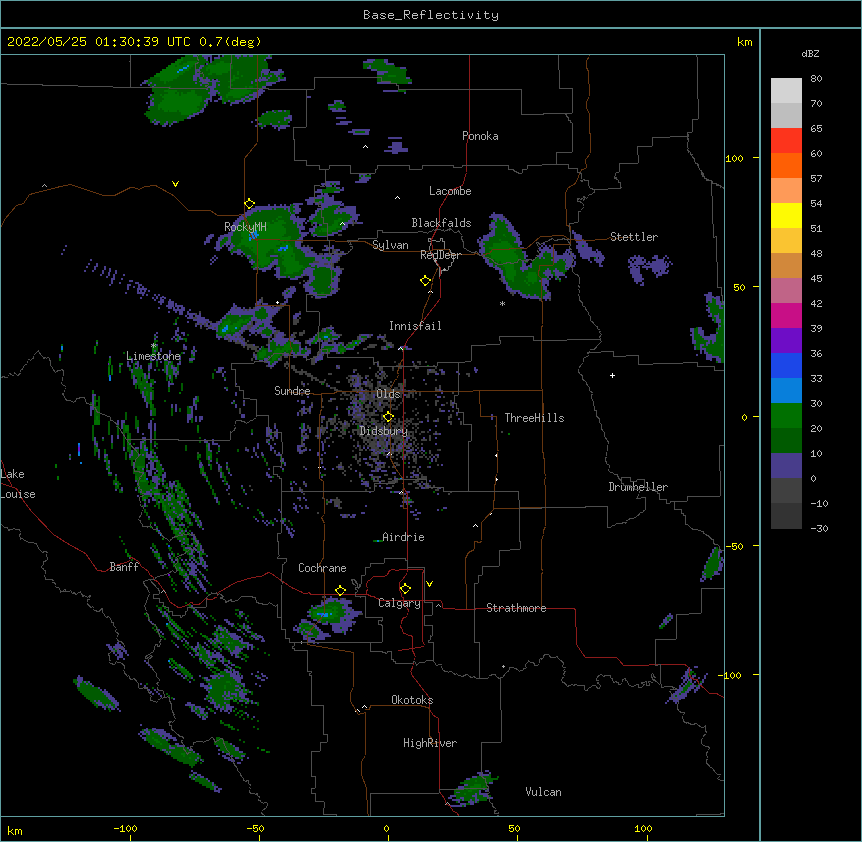Screen dimensions: 862x842
Task: Select the 65 dBZ red swatch
Action: pos(786,141)
